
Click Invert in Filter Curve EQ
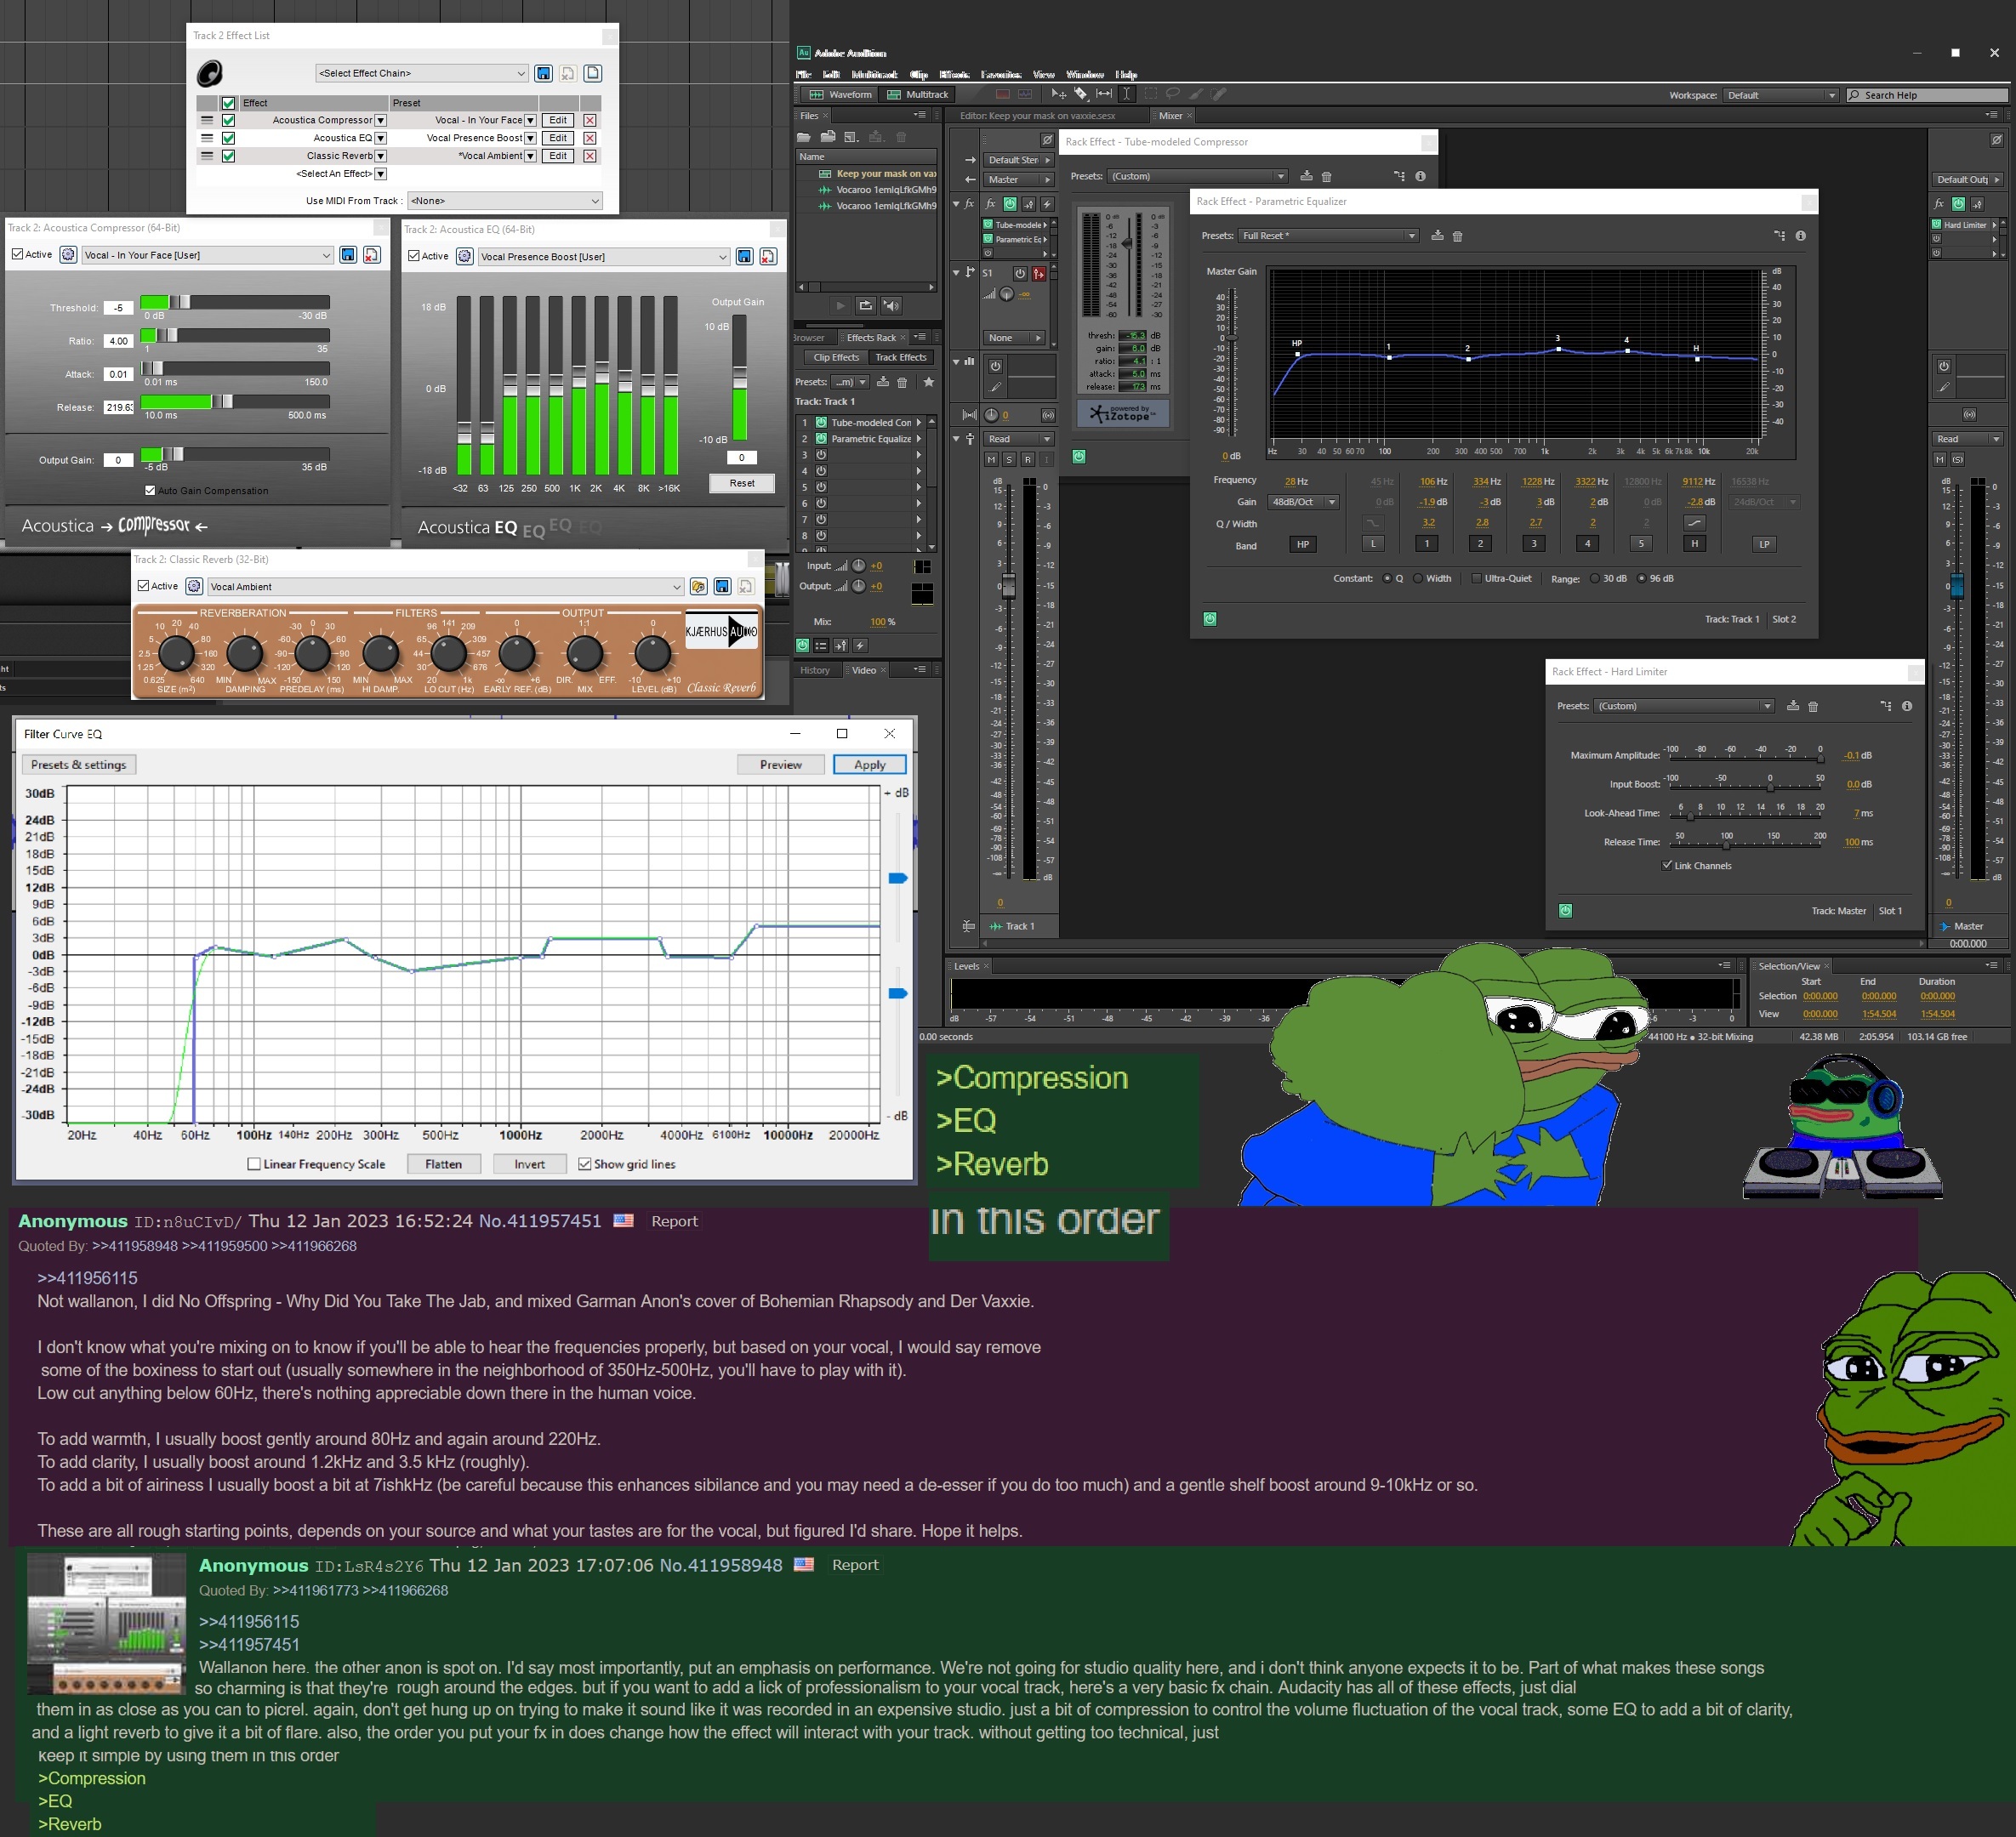[x=530, y=1164]
